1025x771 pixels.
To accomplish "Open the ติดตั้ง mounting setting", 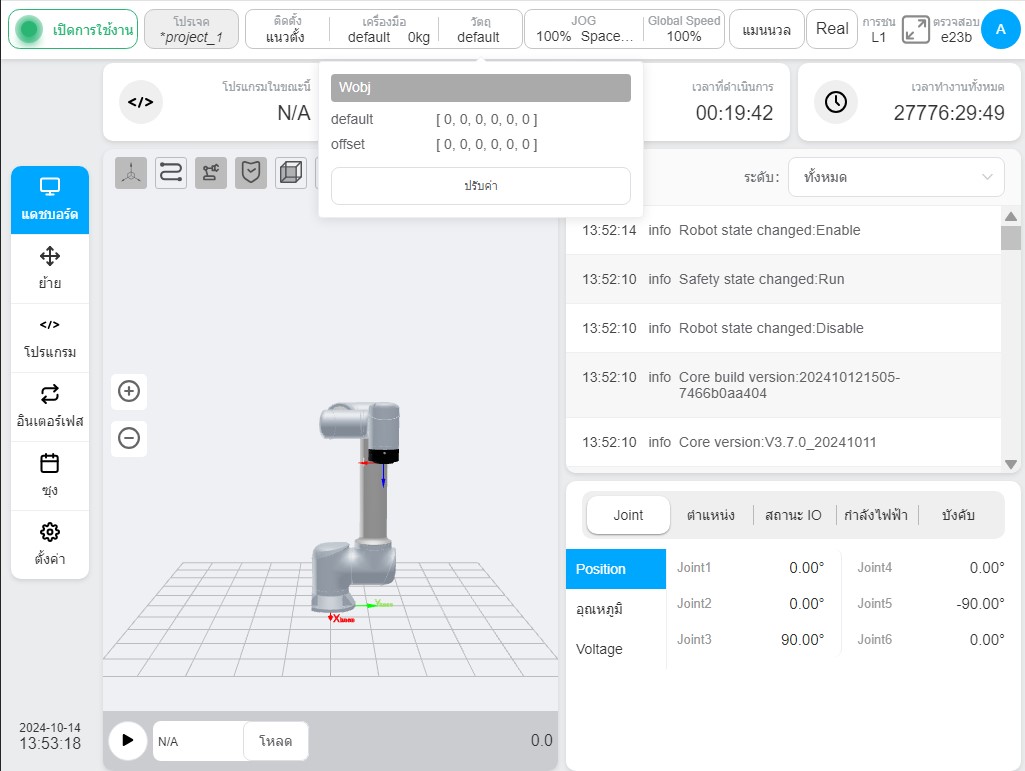I will (x=286, y=29).
